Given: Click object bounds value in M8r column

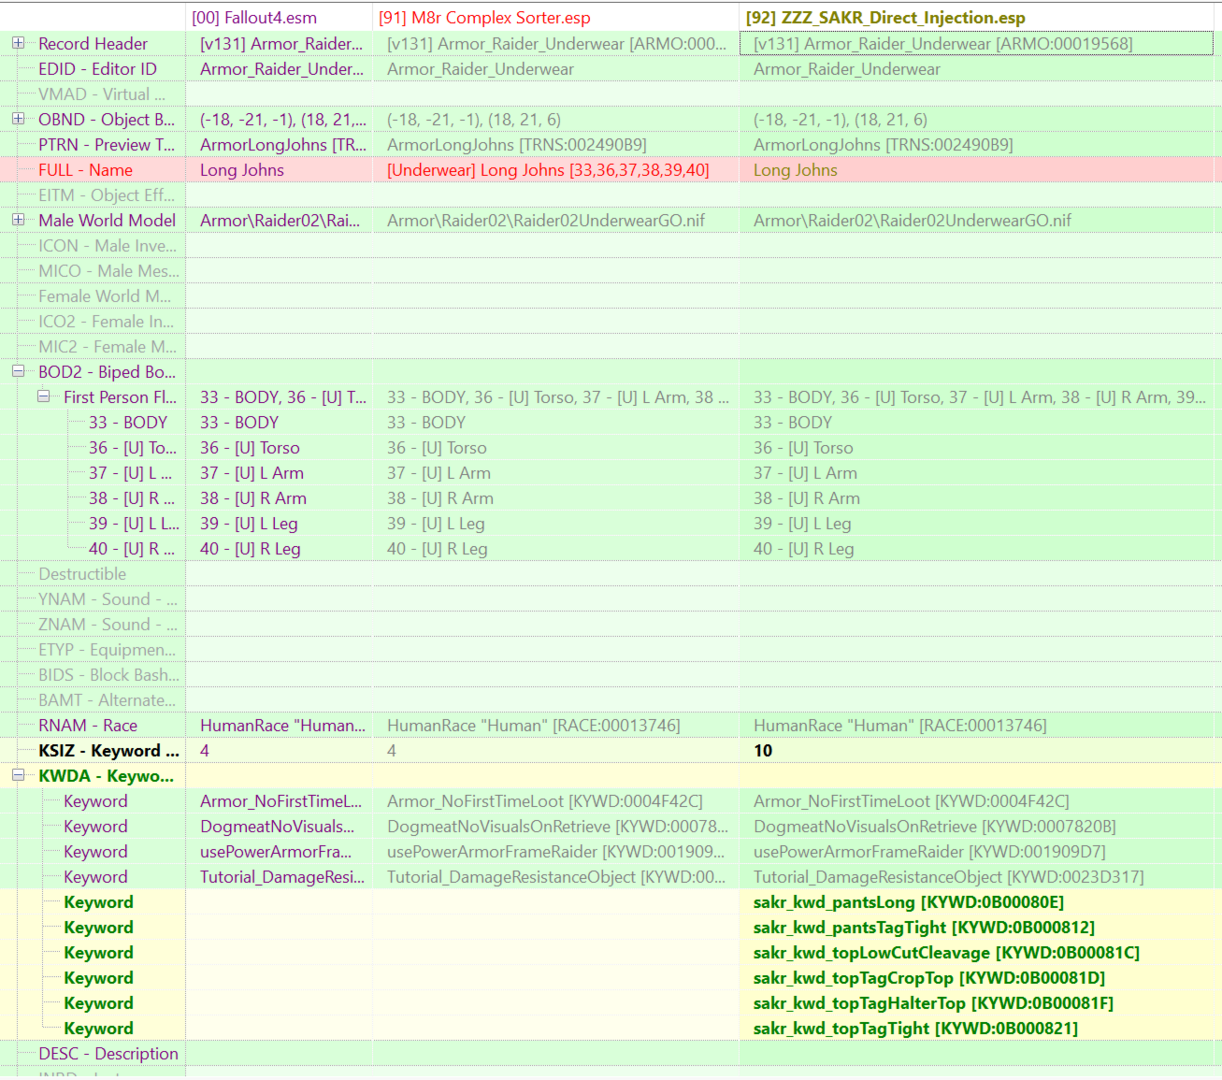Looking at the screenshot, I should (474, 119).
